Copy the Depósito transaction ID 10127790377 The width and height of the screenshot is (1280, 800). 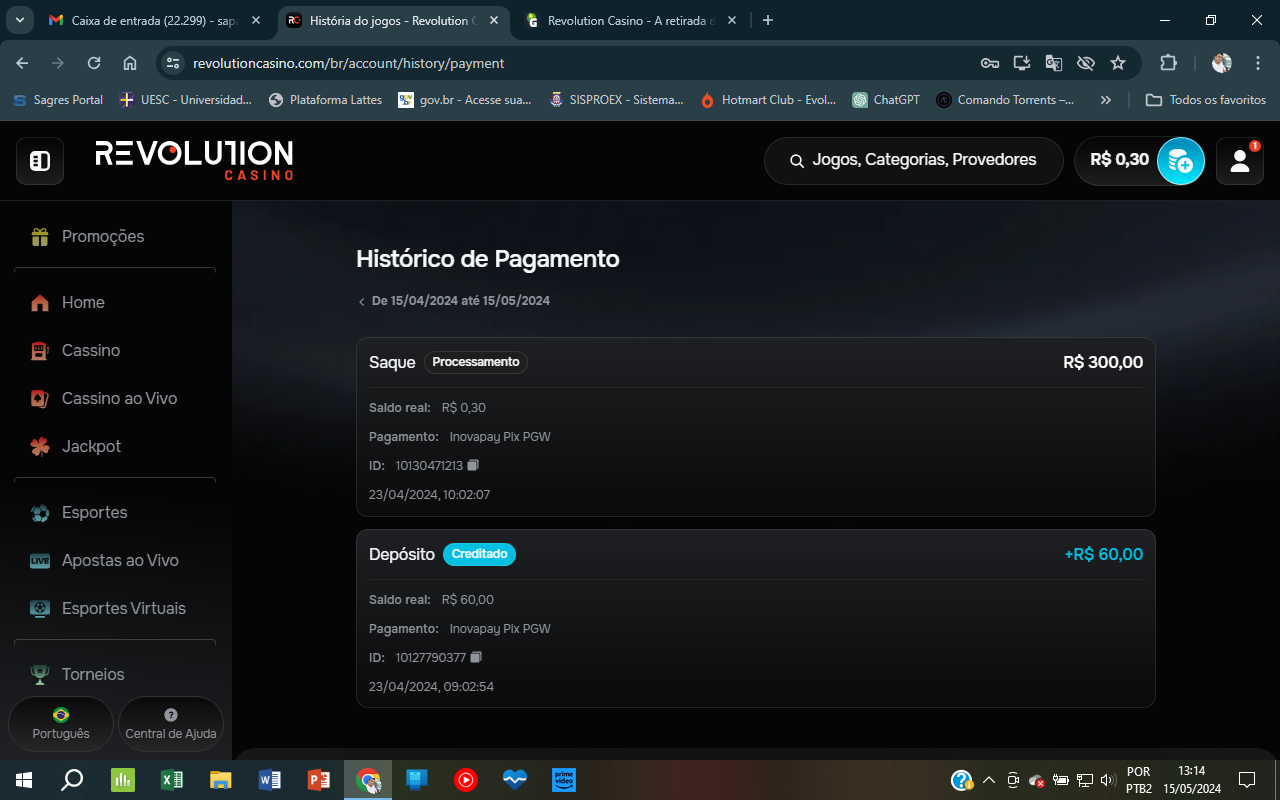[476, 657]
